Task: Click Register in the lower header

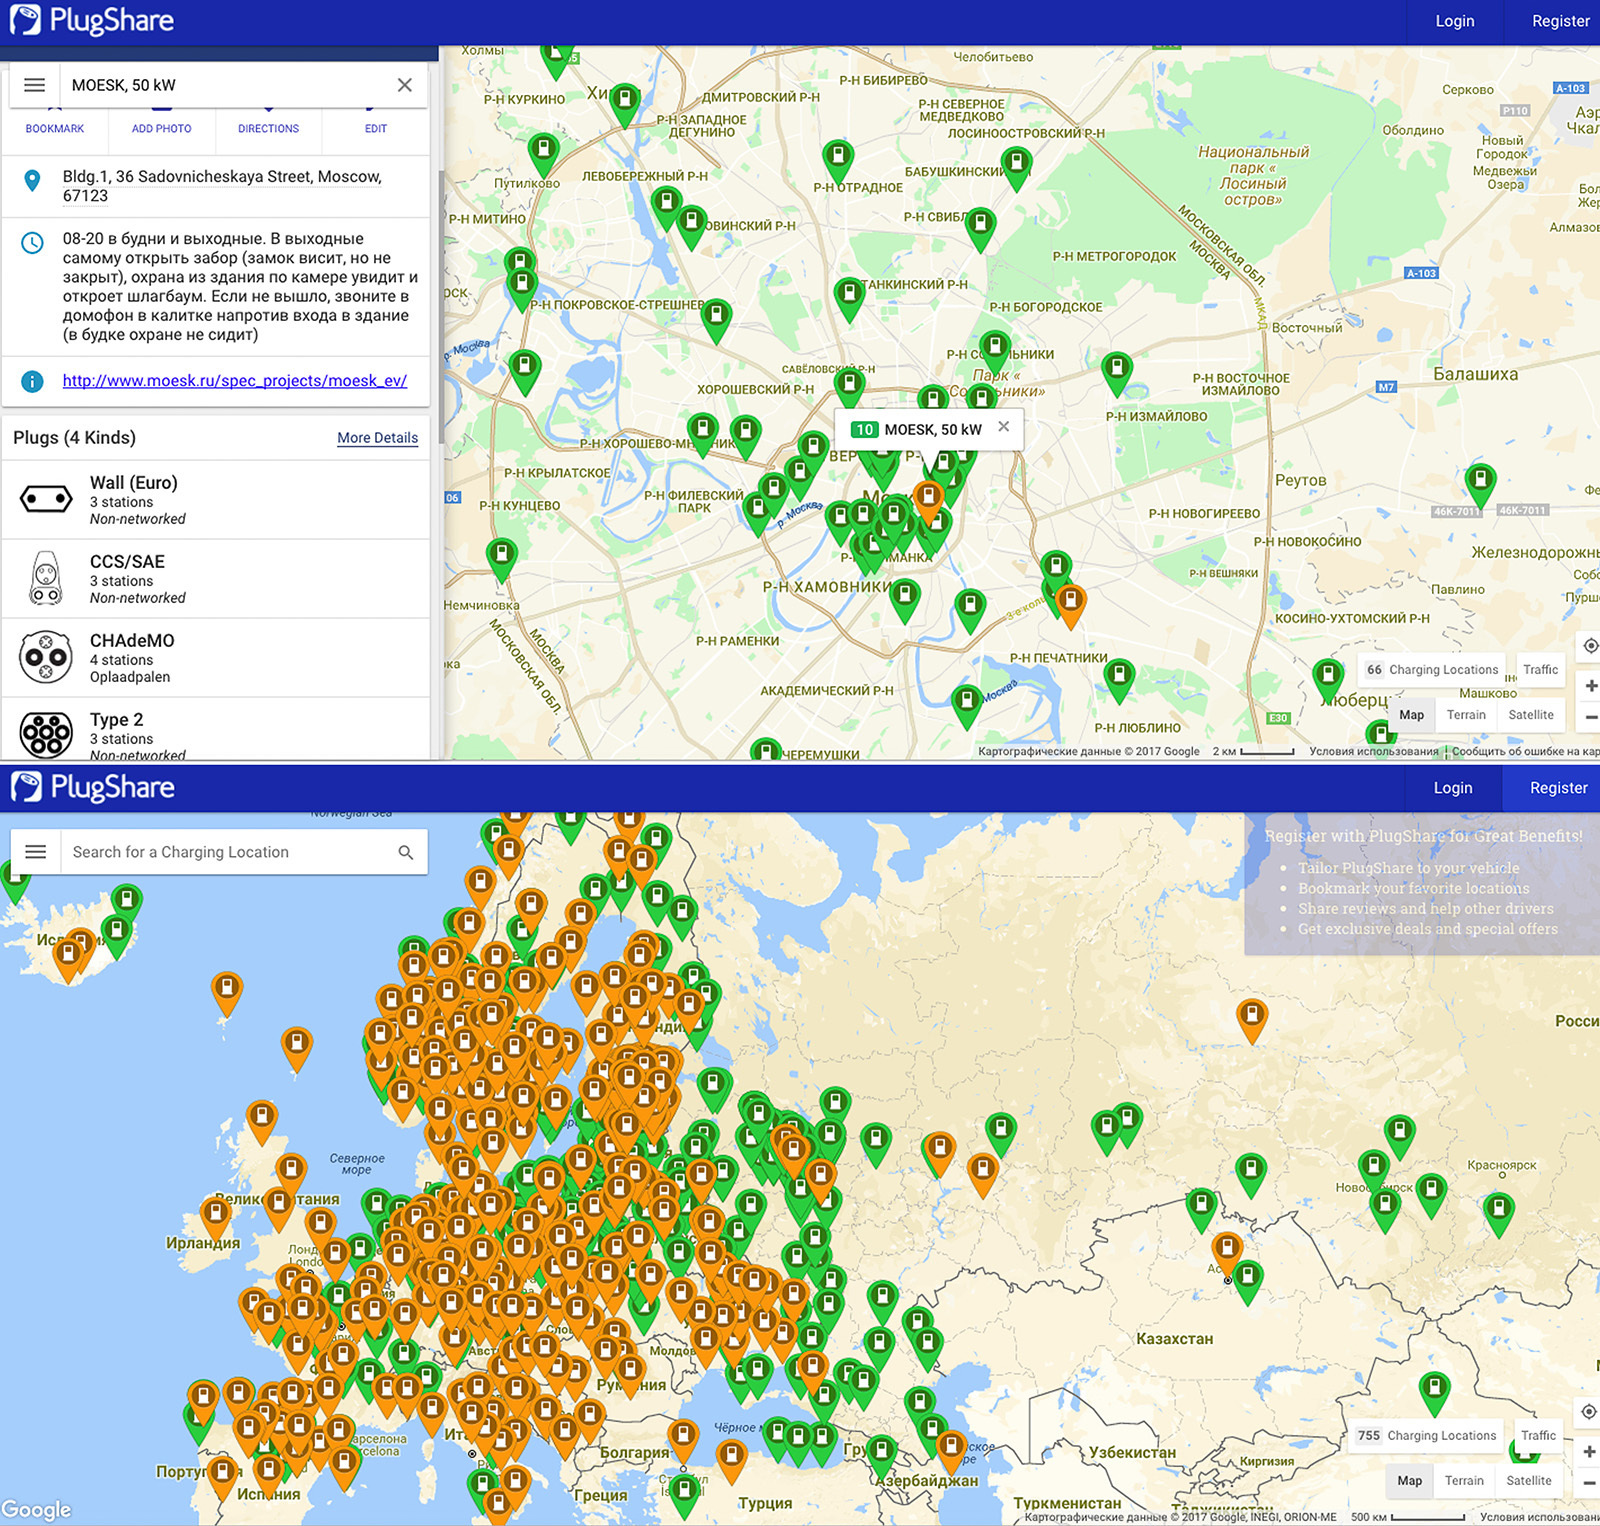Action: tap(1558, 788)
